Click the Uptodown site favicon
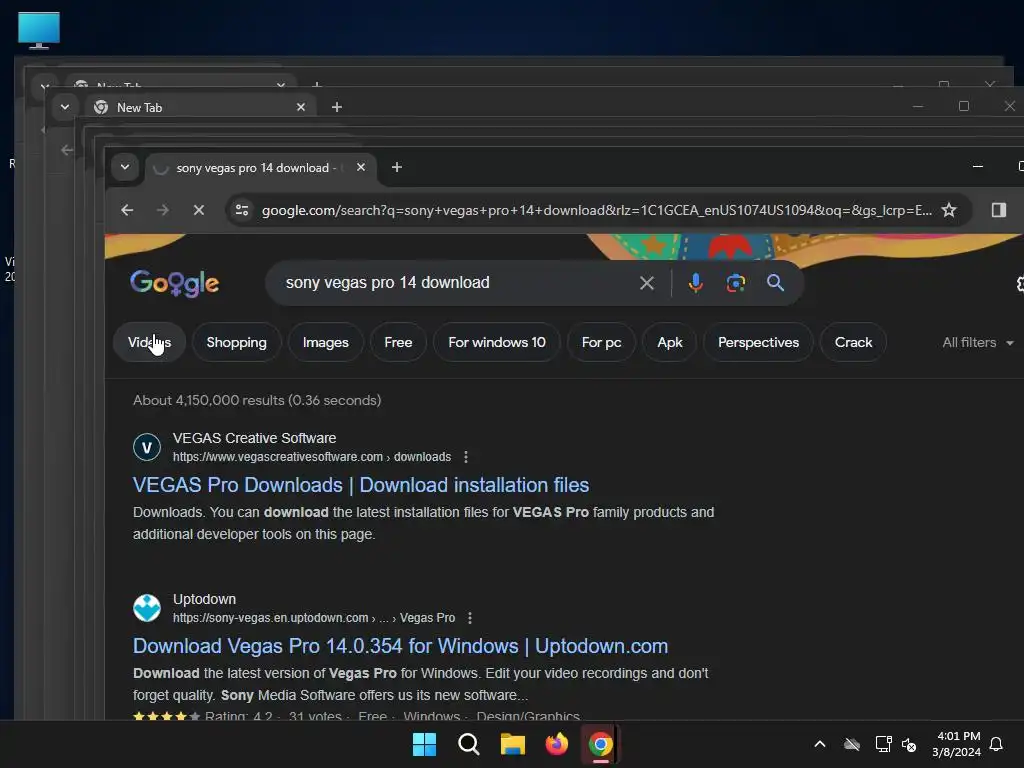The width and height of the screenshot is (1024, 768). [147, 608]
